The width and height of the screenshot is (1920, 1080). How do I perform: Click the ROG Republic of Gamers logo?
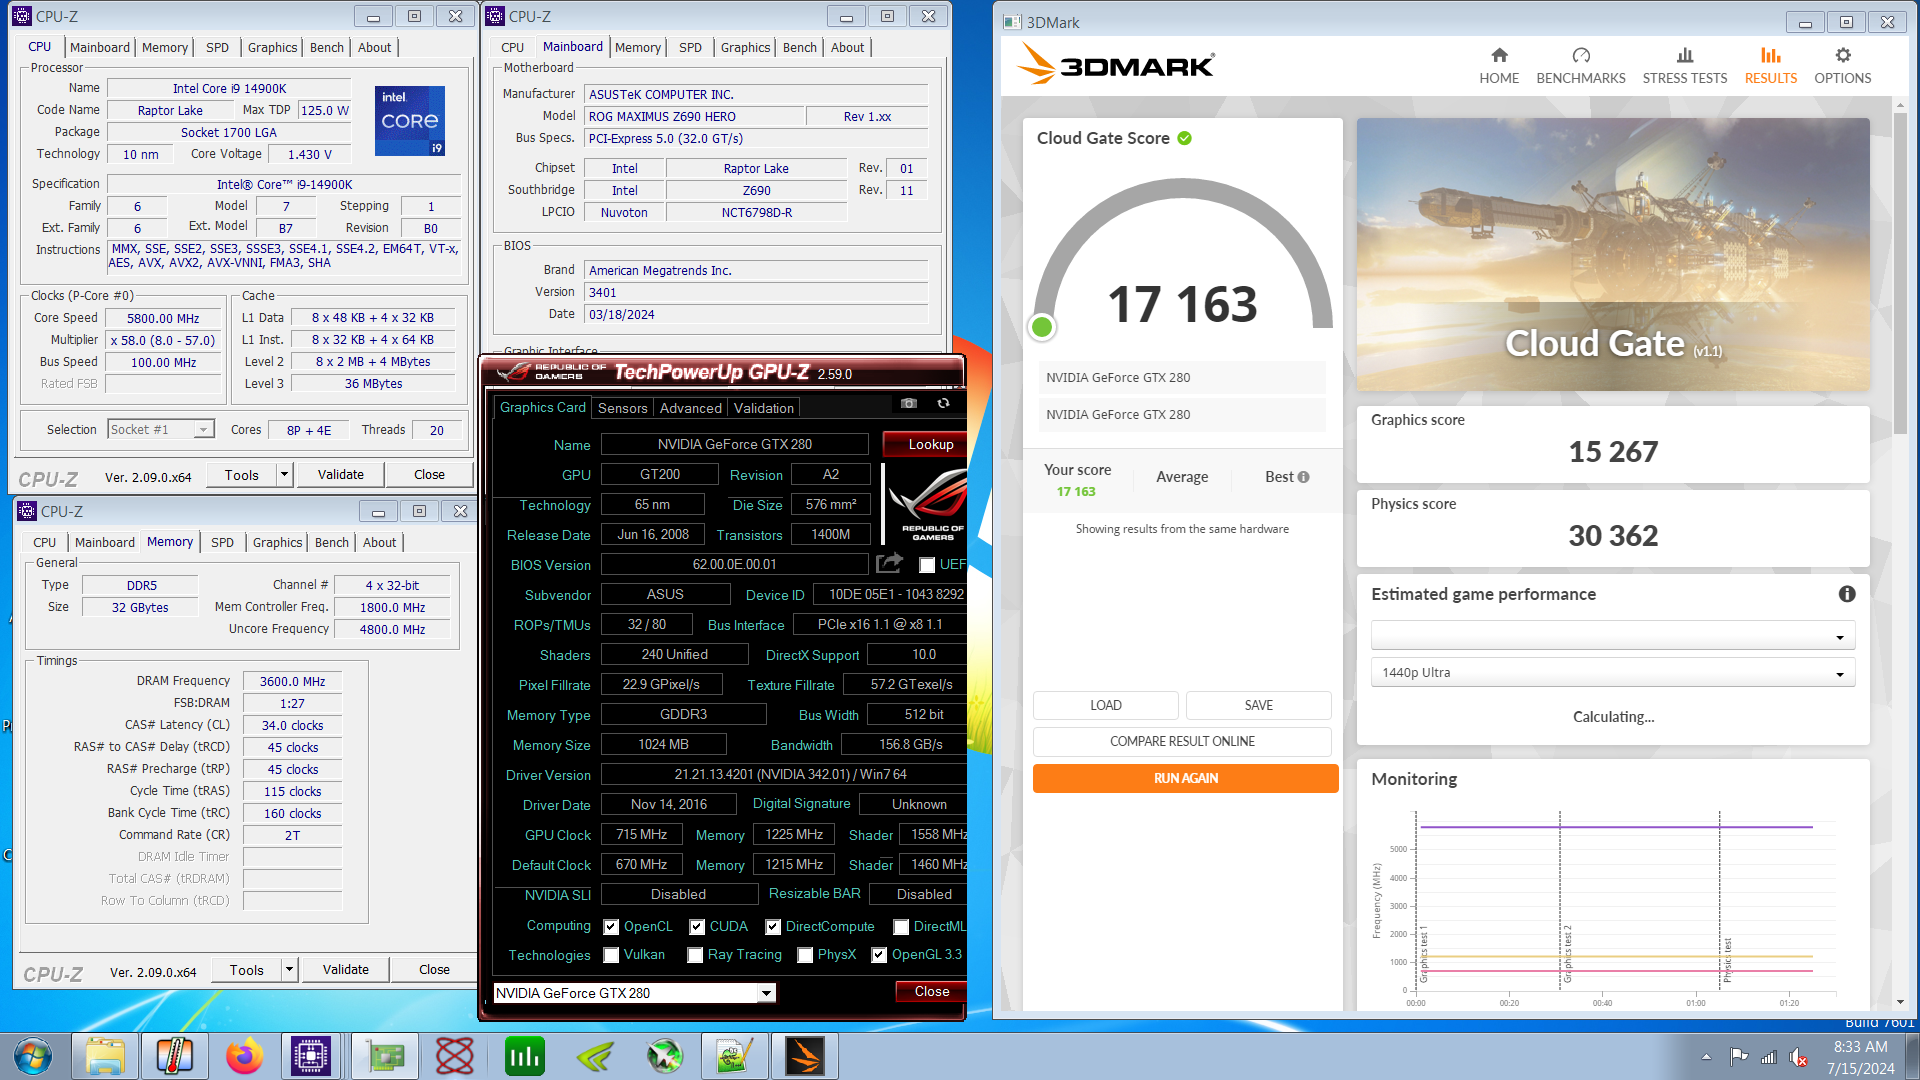click(925, 504)
